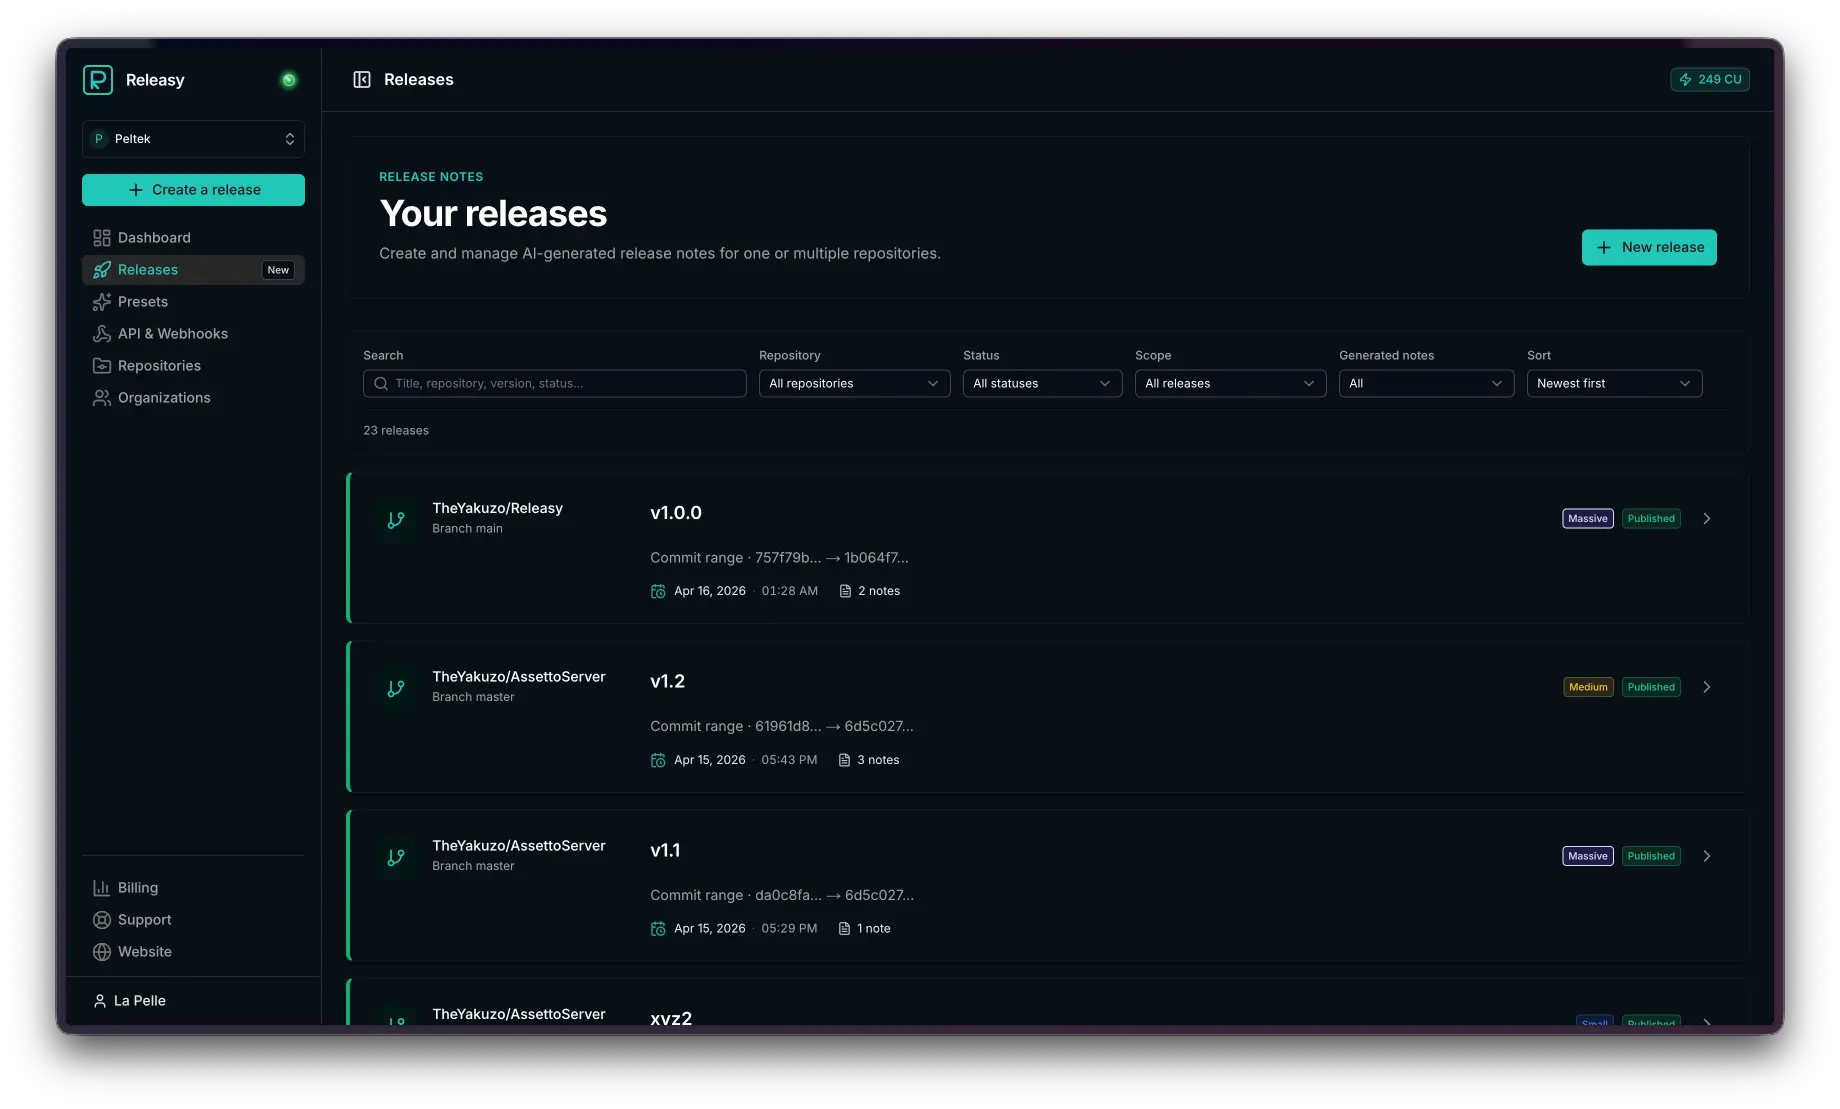The height and width of the screenshot is (1109, 1840).
Task: Expand the Generated notes All dropdown
Action: [1426, 384]
